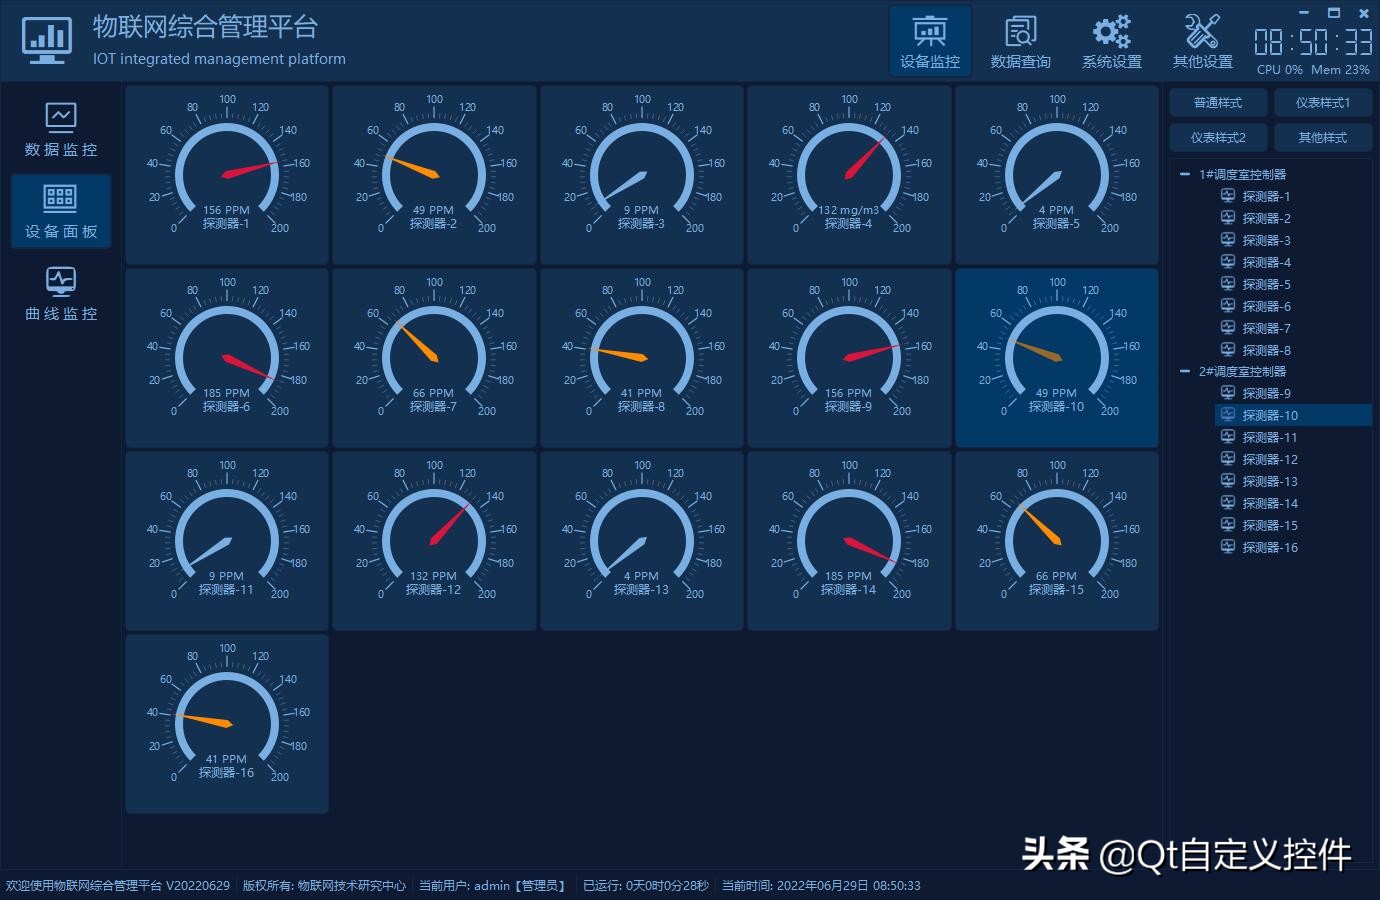Open the 数据查询 module
This screenshot has width=1380, height=900.
pyautogui.click(x=1021, y=41)
